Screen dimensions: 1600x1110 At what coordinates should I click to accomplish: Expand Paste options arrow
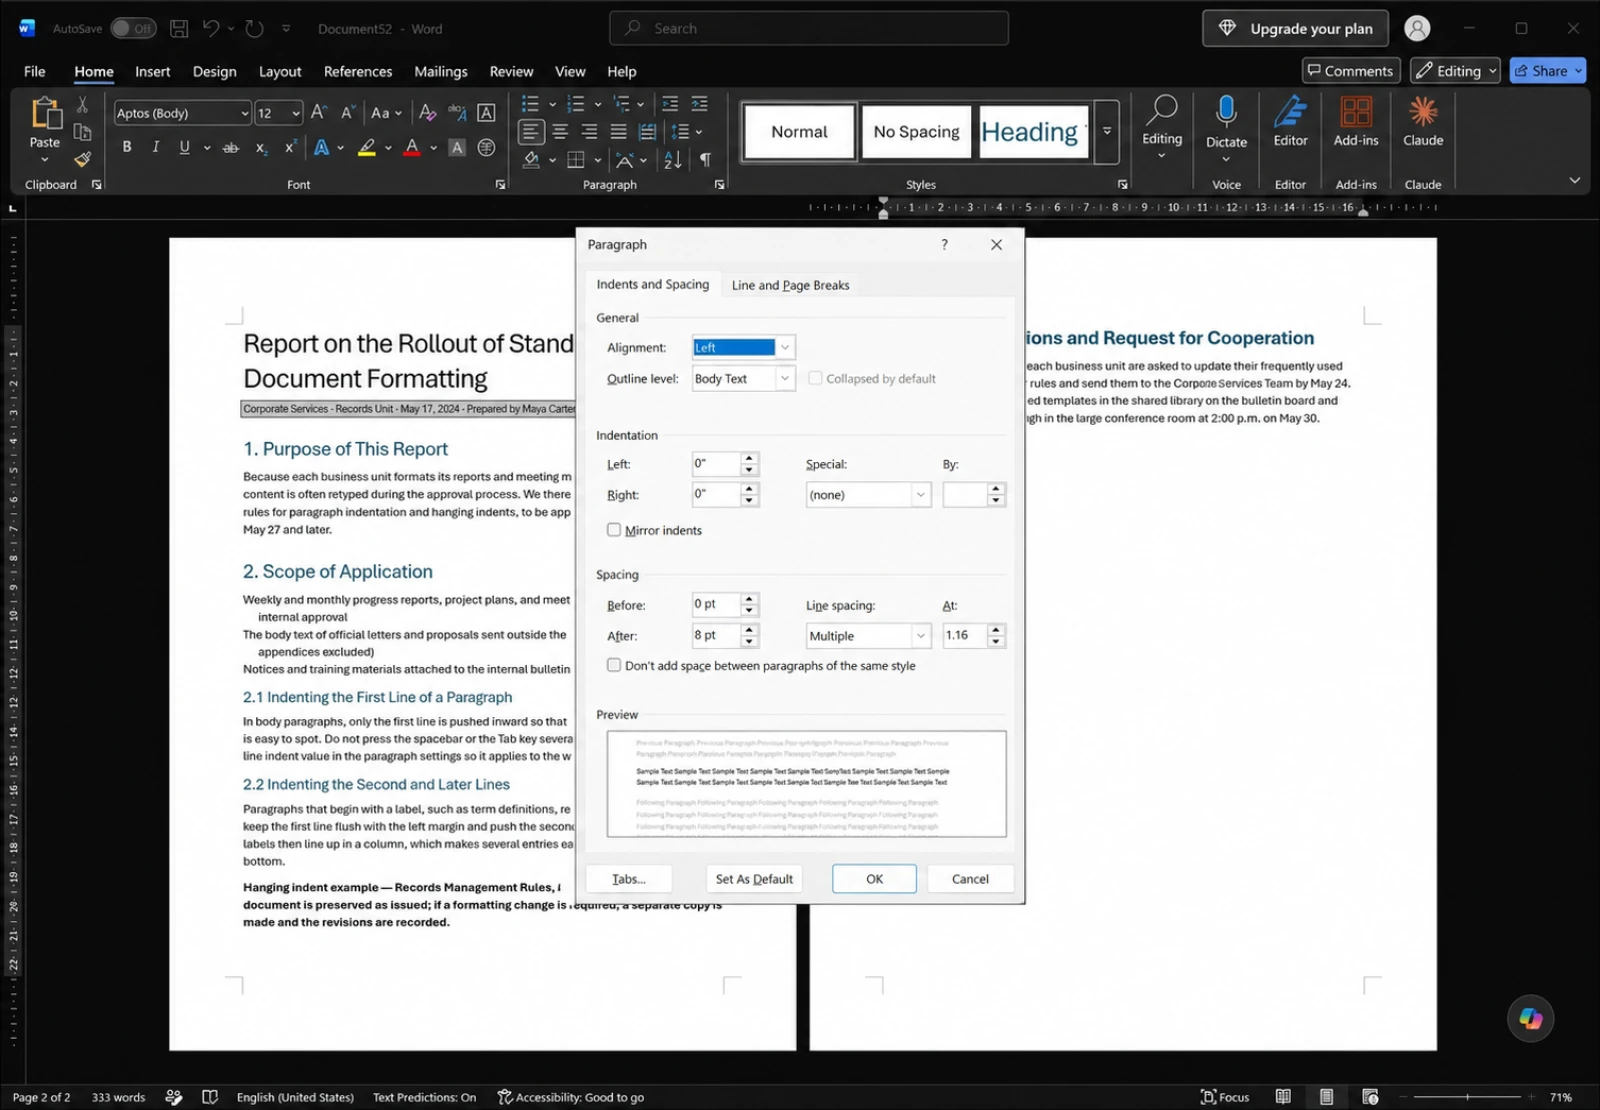pyautogui.click(x=45, y=160)
